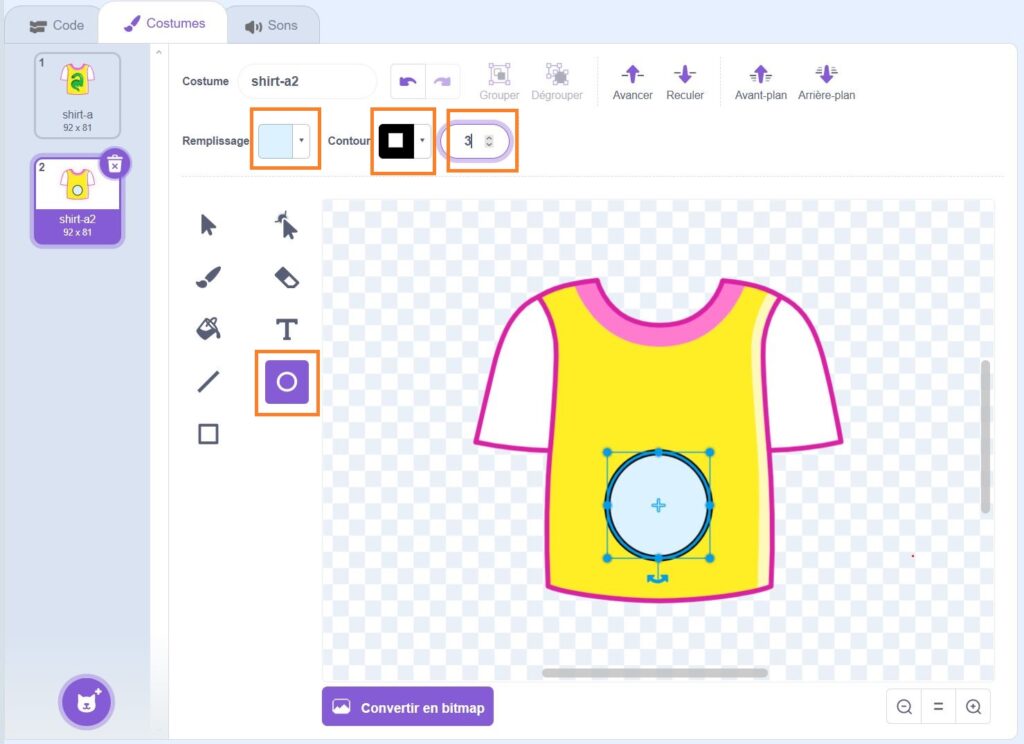Click the bottom-right selection handle of circle
1024x744 pixels.
(x=710, y=558)
